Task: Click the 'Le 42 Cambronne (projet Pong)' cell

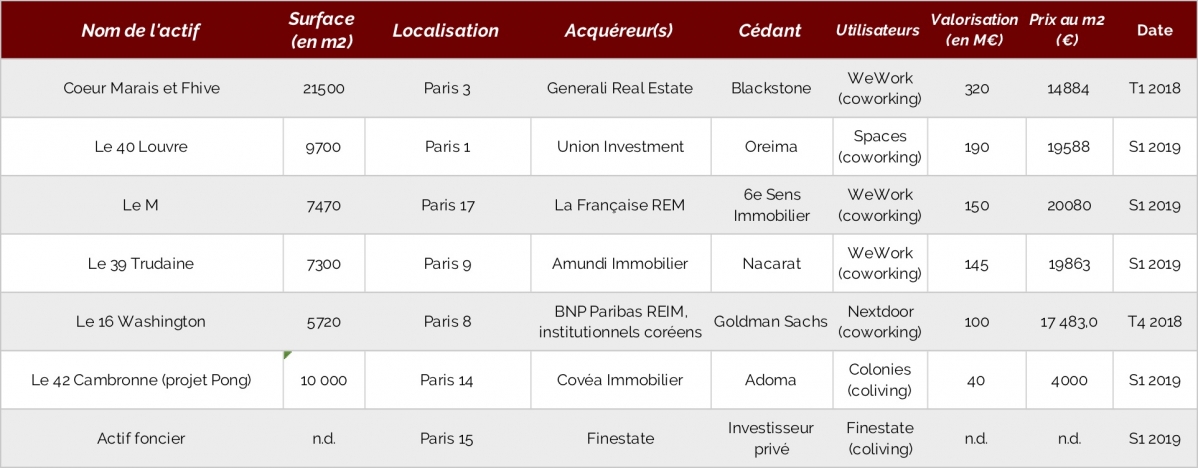Action: pos(141,380)
